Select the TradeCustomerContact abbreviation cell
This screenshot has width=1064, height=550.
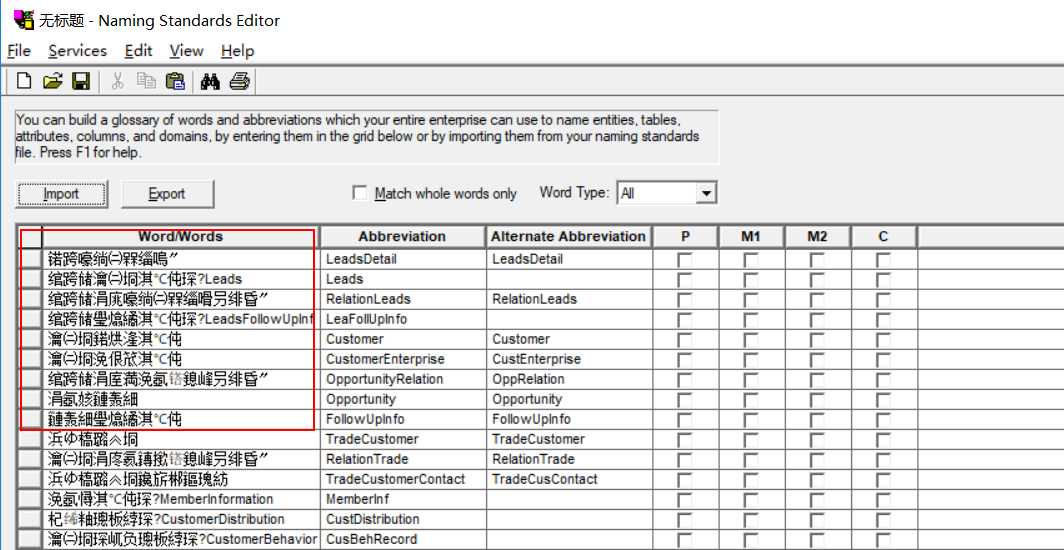[402, 479]
